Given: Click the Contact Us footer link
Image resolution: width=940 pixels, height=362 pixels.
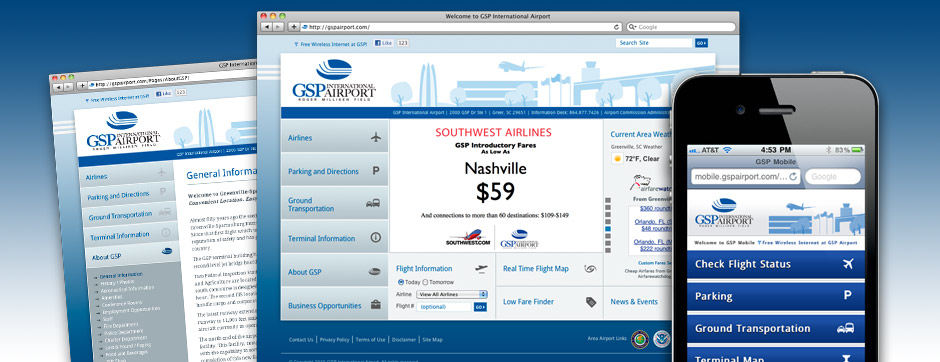Looking at the screenshot, I should pos(301,339).
